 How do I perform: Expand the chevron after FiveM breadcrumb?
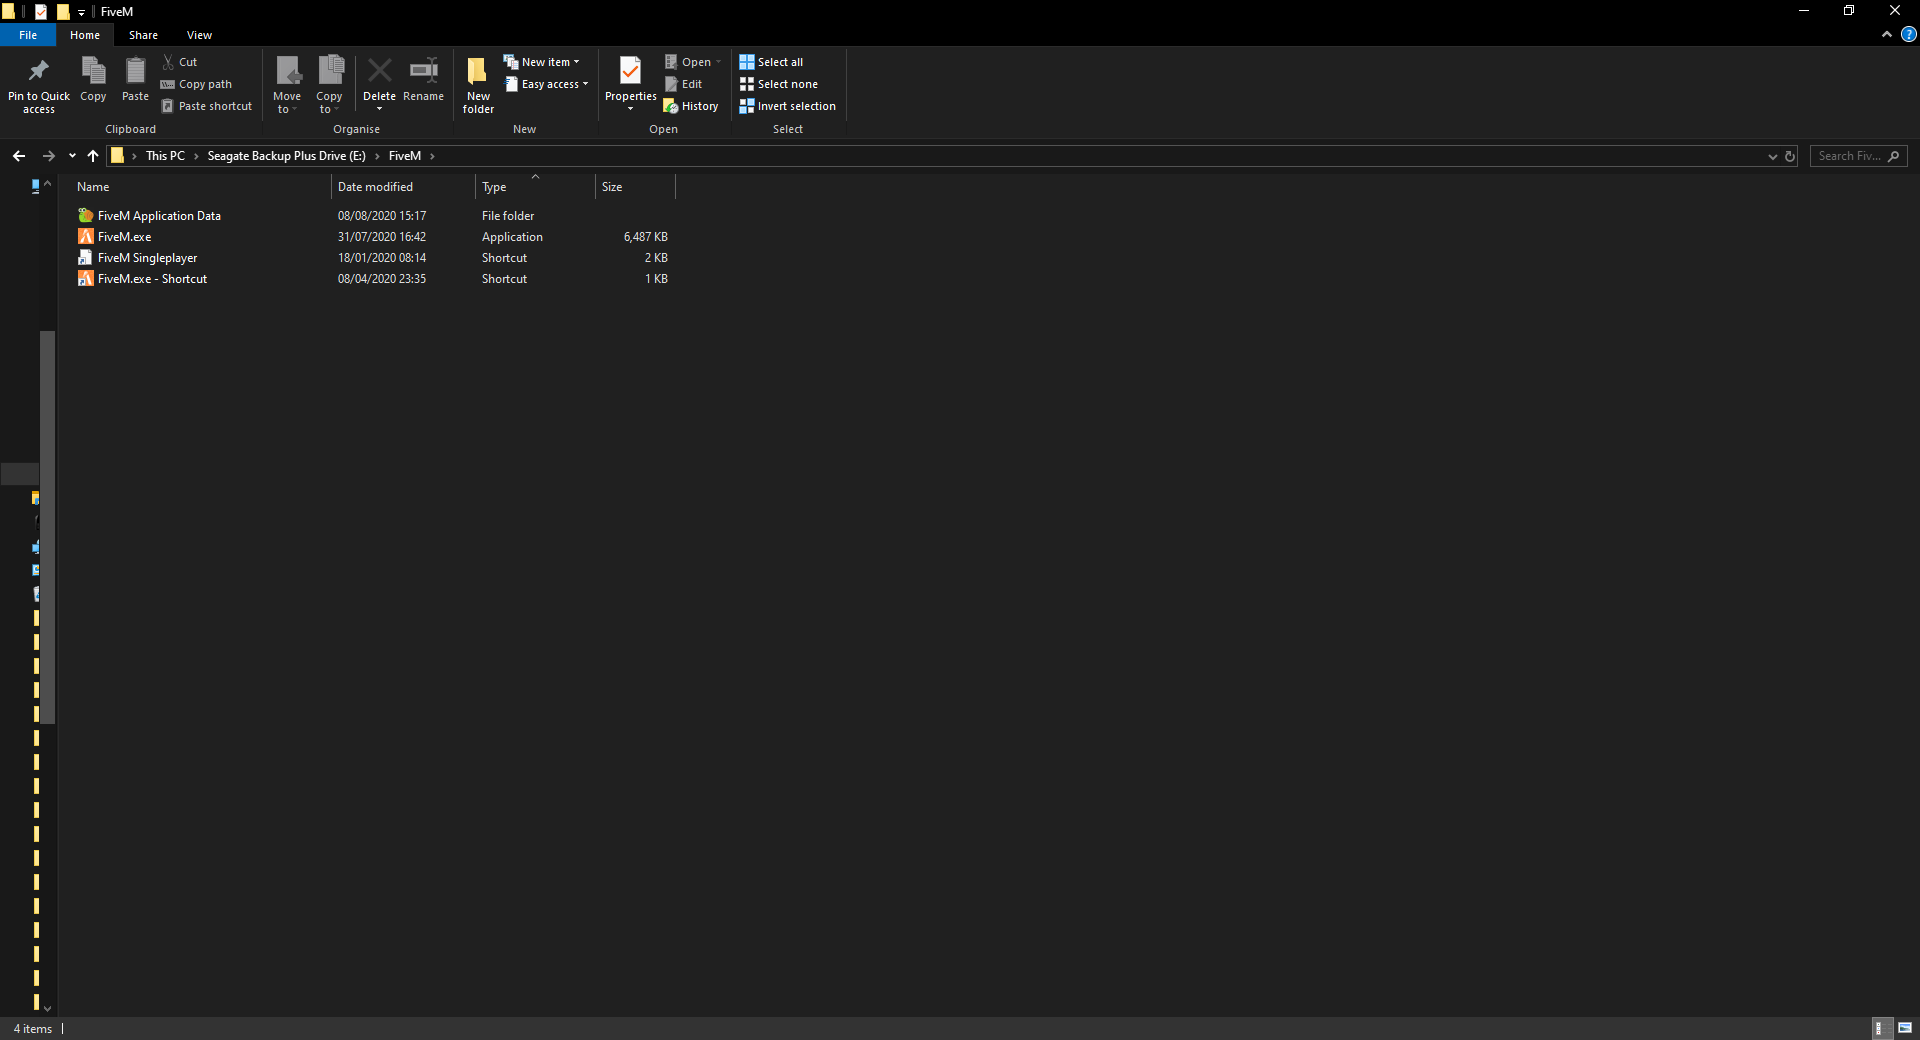(x=432, y=156)
